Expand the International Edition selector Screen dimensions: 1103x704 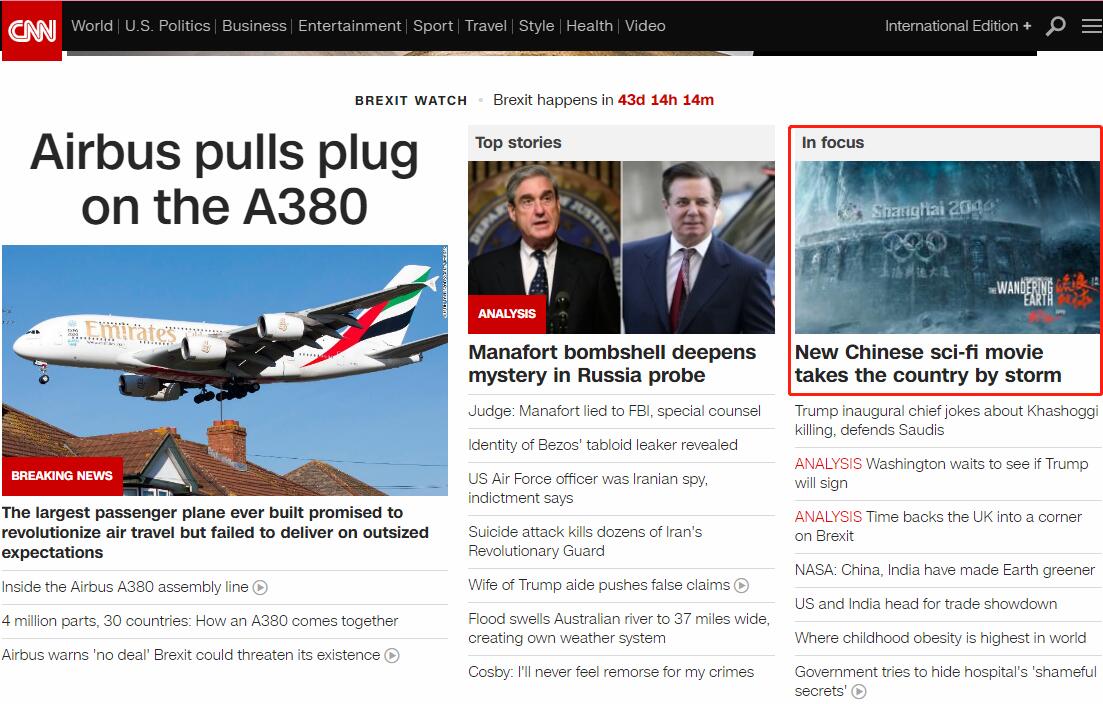[958, 26]
